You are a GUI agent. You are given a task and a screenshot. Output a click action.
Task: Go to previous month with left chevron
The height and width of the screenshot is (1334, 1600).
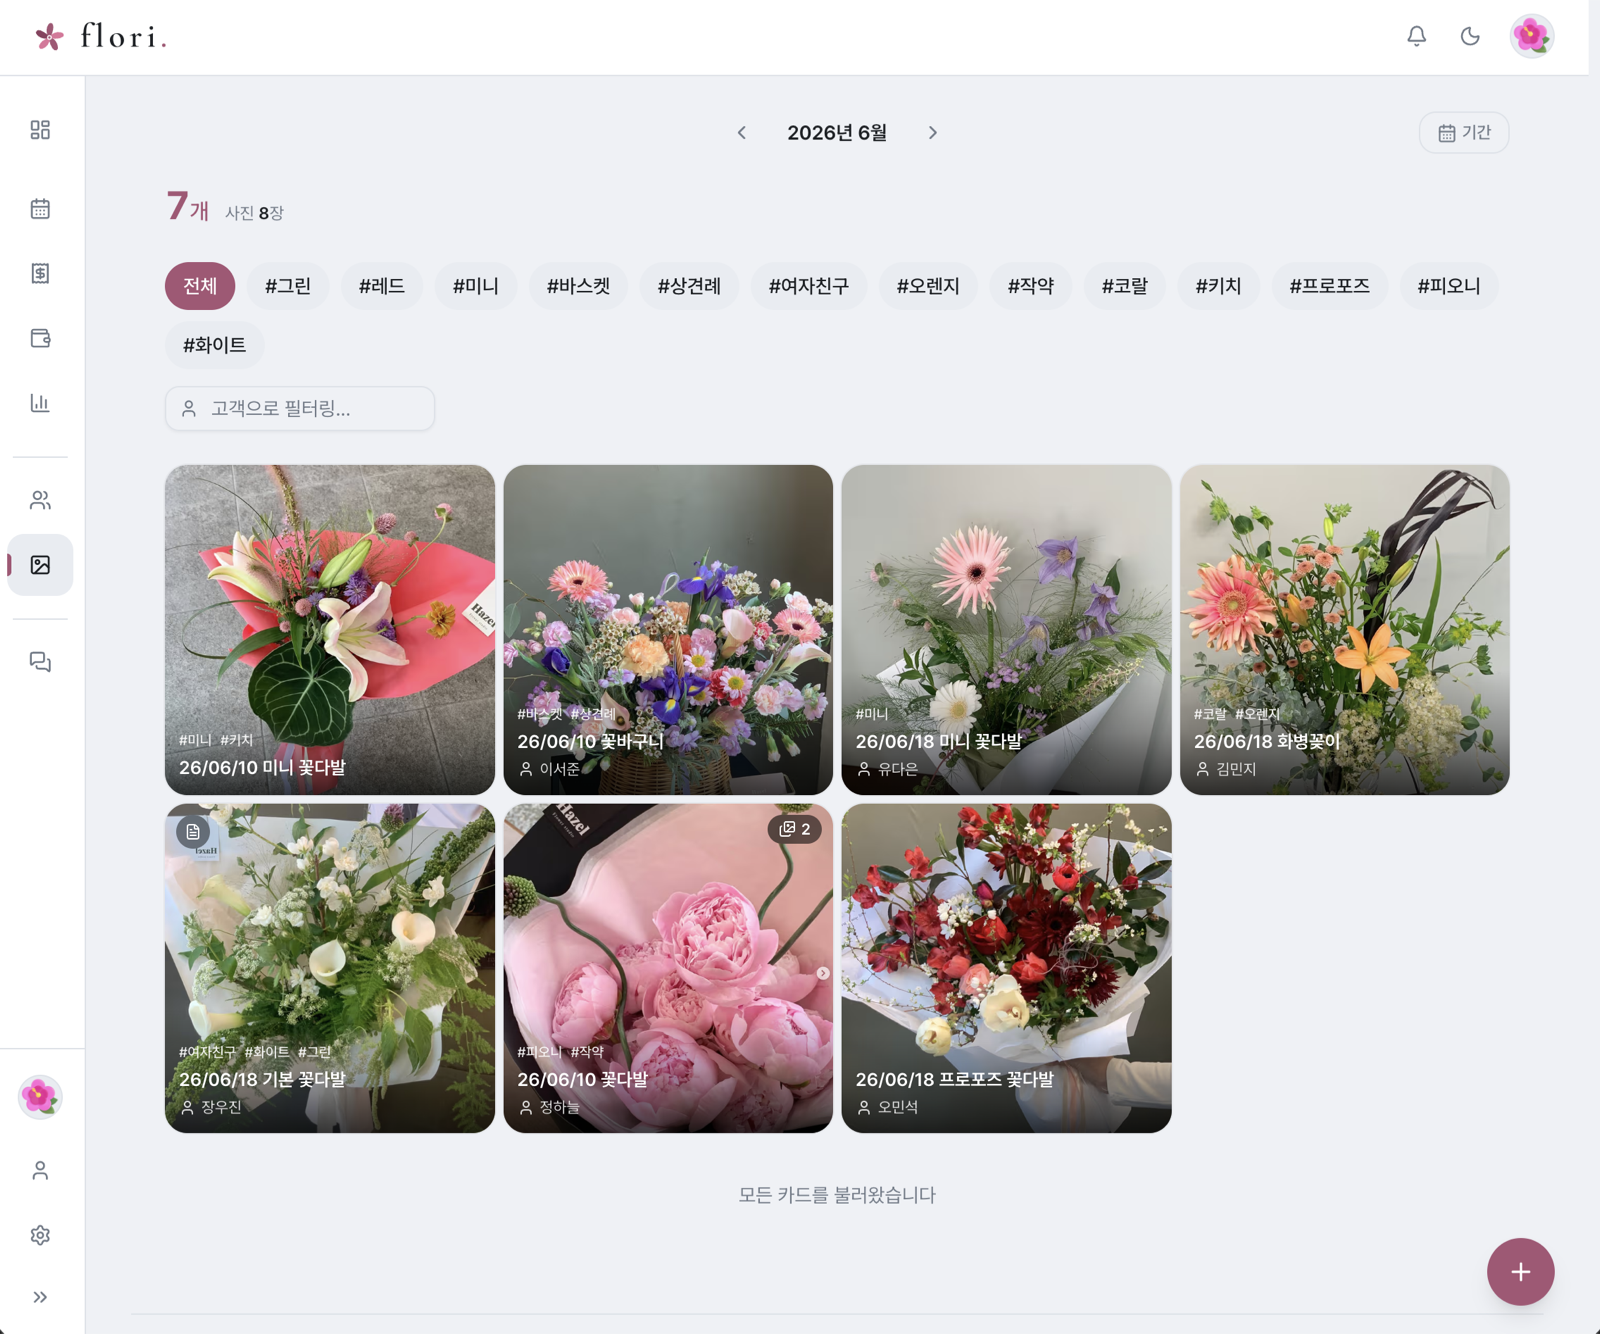pos(742,133)
